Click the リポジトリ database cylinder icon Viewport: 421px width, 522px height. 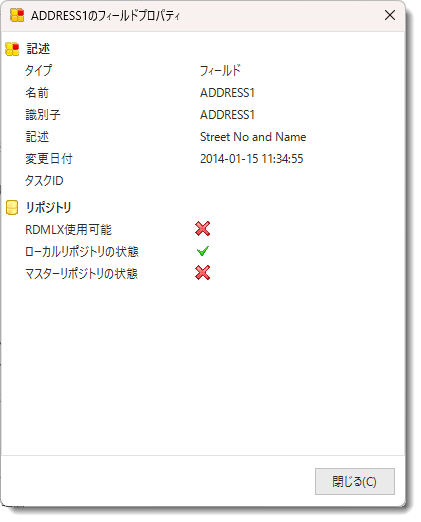click(12, 207)
